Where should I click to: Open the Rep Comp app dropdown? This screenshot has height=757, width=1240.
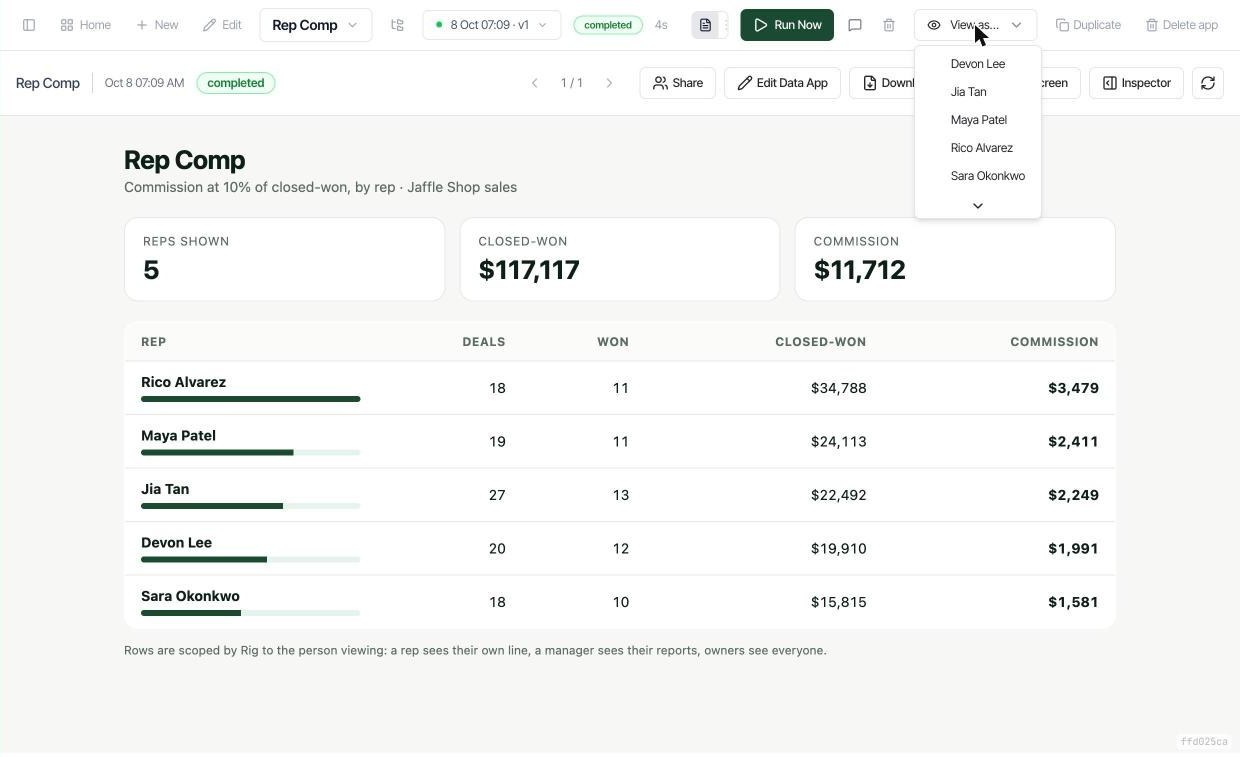pyautogui.click(x=315, y=25)
